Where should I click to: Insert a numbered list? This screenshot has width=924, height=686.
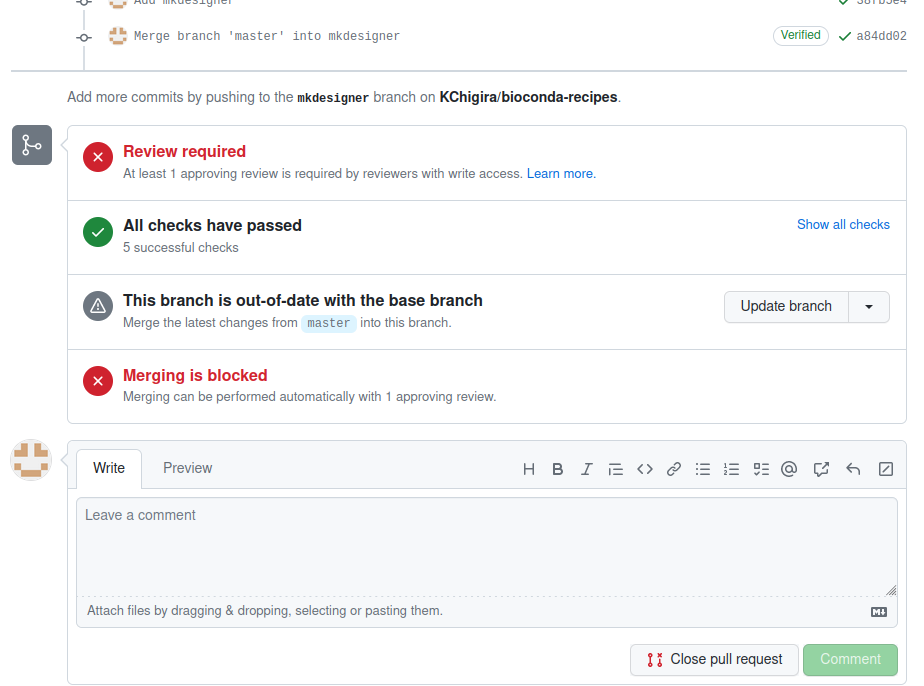[x=731, y=469]
